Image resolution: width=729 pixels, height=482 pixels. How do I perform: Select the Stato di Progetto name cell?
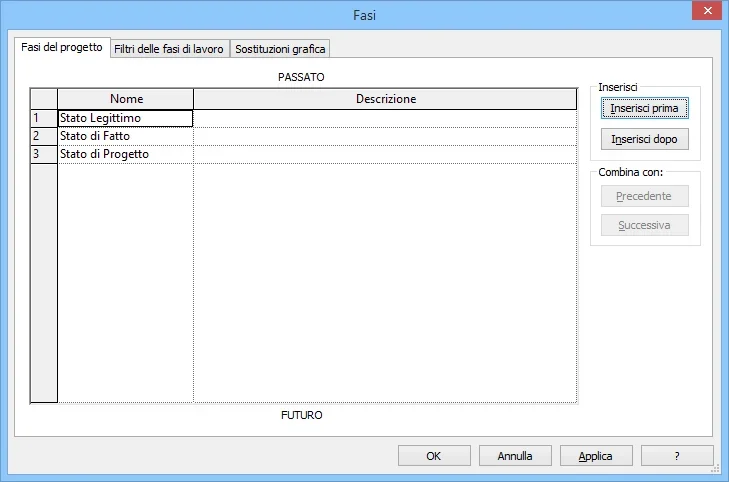126,154
